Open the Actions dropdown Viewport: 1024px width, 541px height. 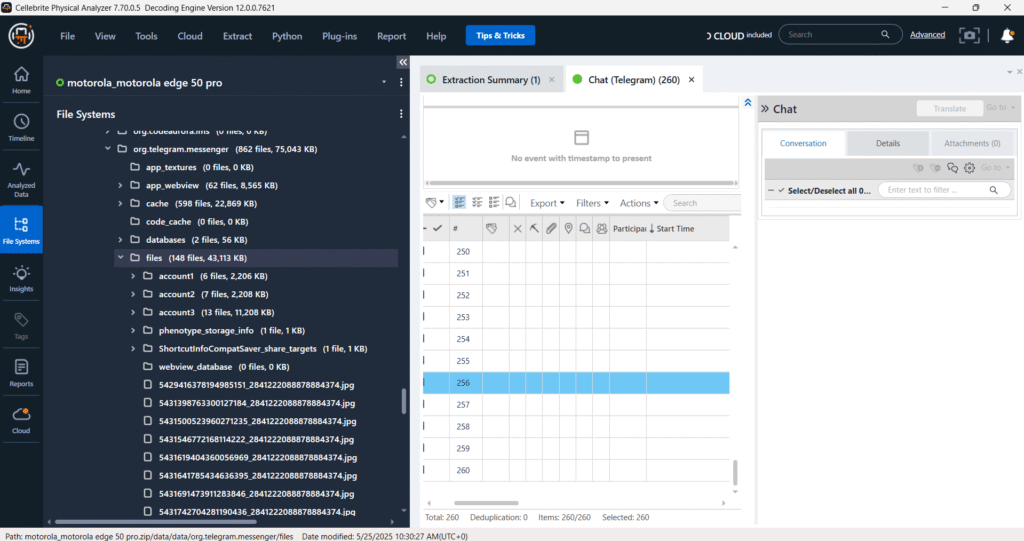(x=639, y=203)
